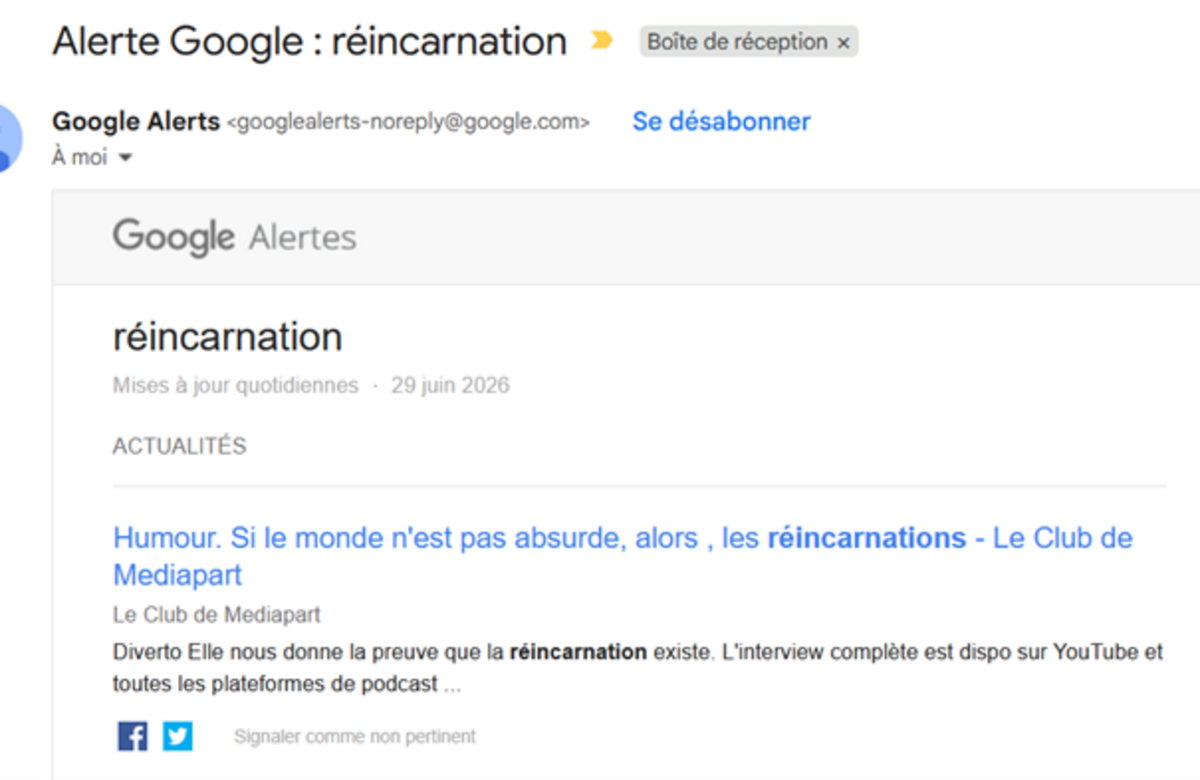Share the article on Twitter
Image resolution: width=1200 pixels, height=780 pixels.
point(178,737)
